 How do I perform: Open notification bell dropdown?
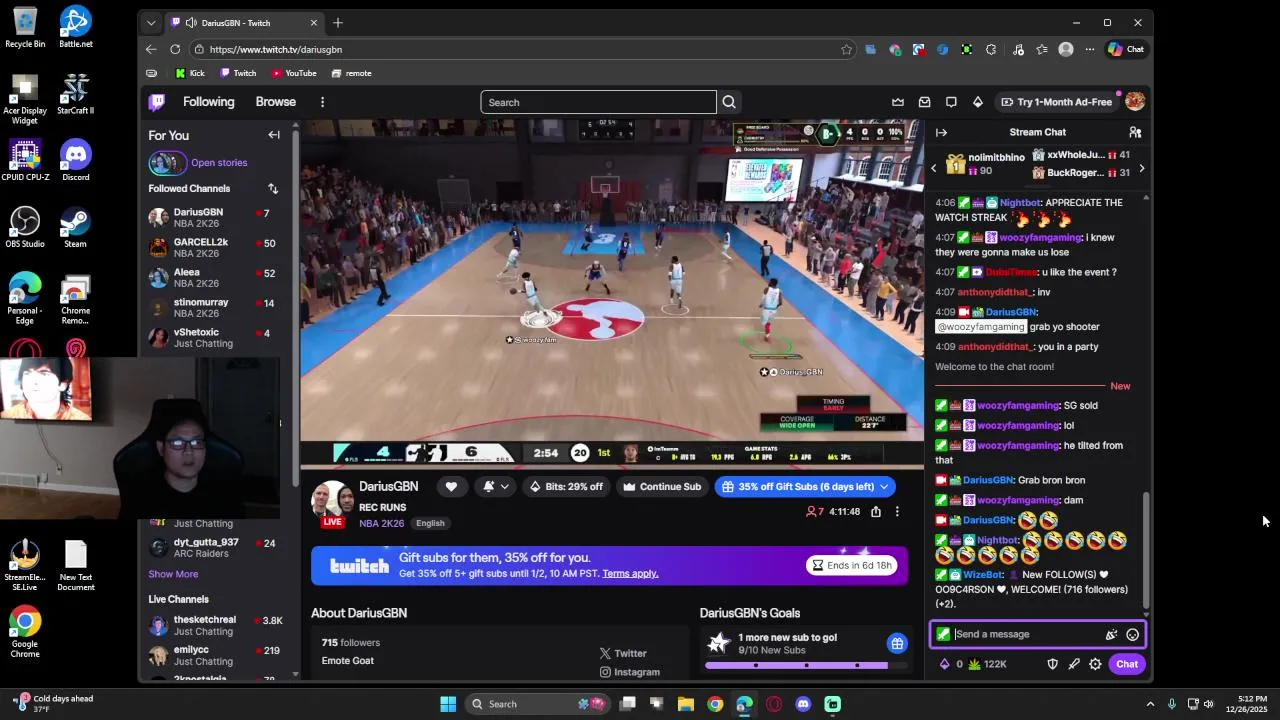496,487
